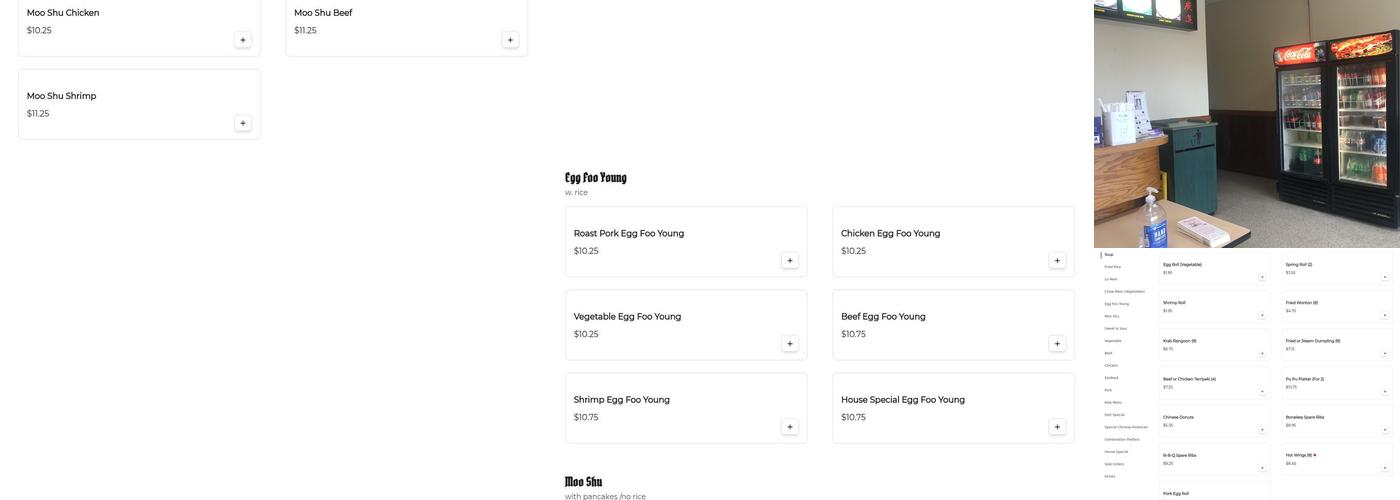The image size is (1400, 500).
Task: Click the restaurant interior photo
Action: (x=1246, y=123)
